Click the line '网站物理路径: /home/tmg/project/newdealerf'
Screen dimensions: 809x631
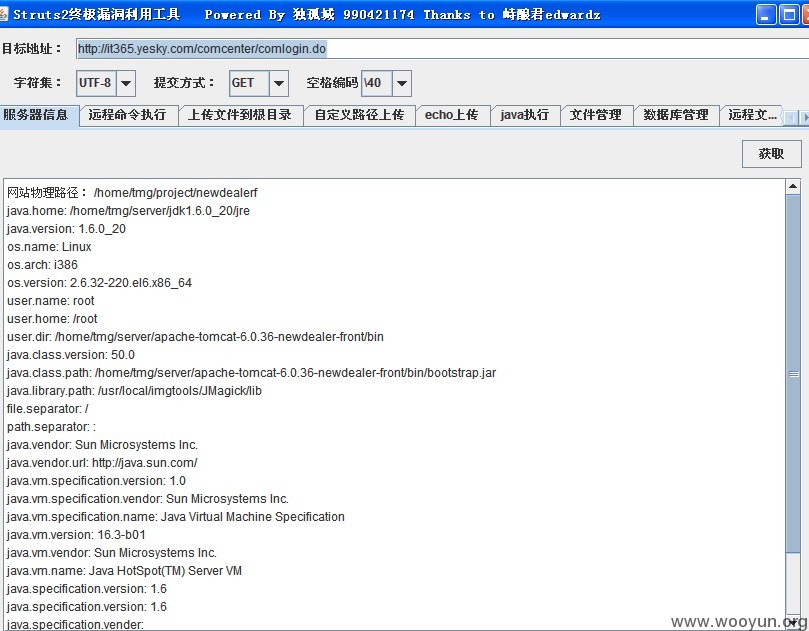coord(132,193)
